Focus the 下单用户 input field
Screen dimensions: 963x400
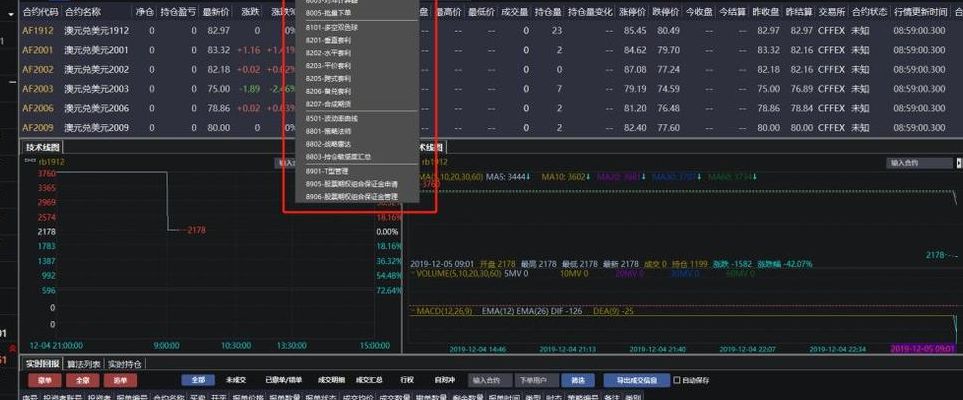pos(537,380)
